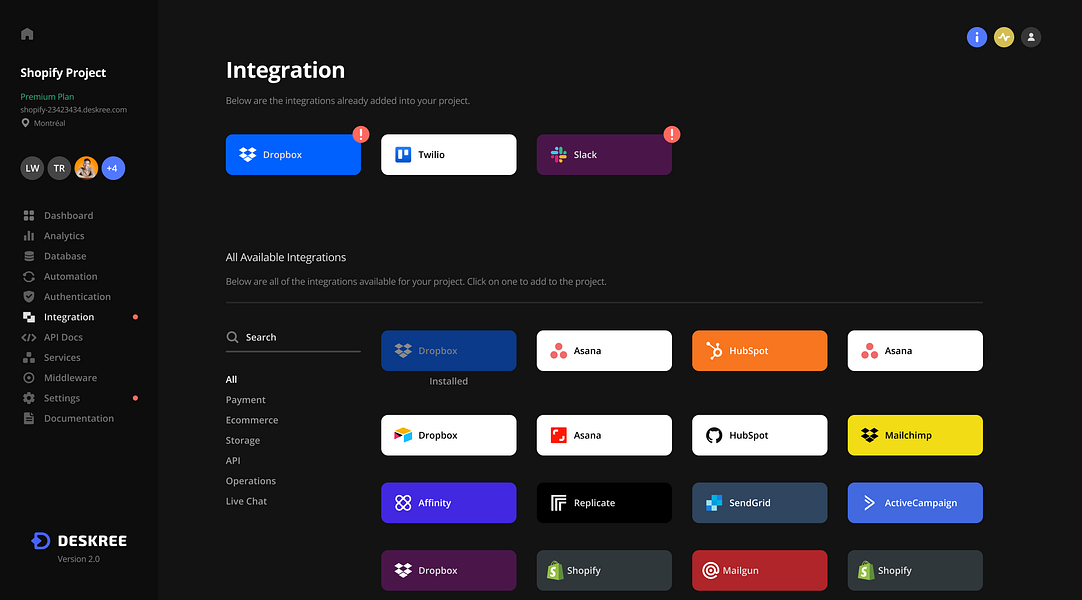This screenshot has height=600, width=1082.
Task: Filter integrations by Storage
Action: point(243,440)
